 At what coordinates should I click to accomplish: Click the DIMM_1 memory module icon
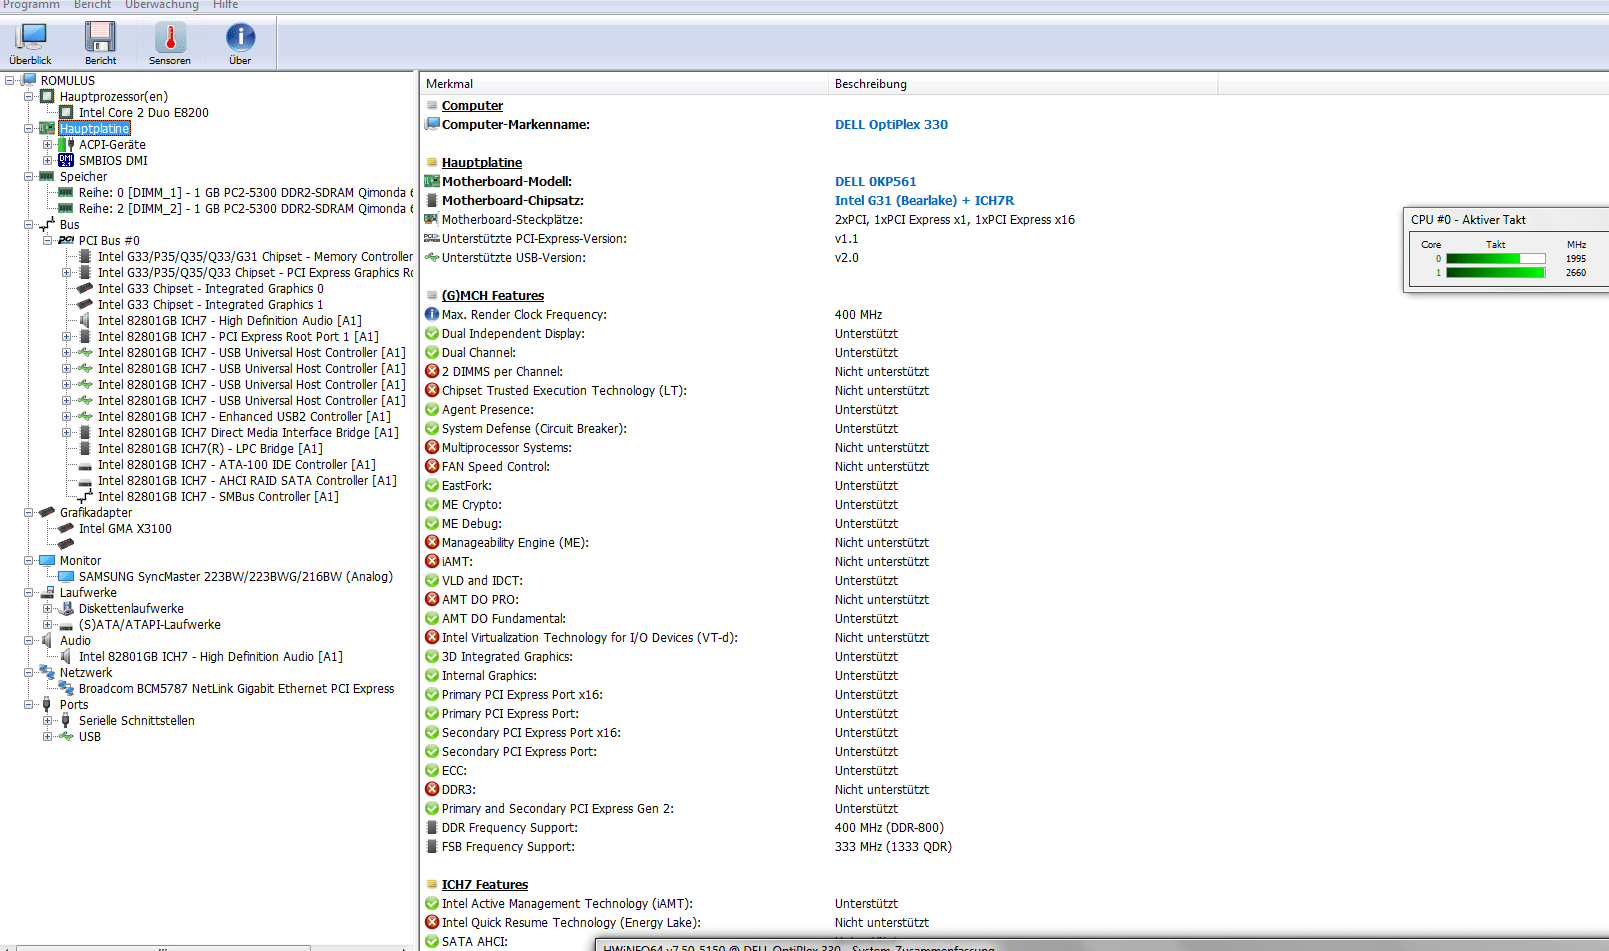point(66,192)
